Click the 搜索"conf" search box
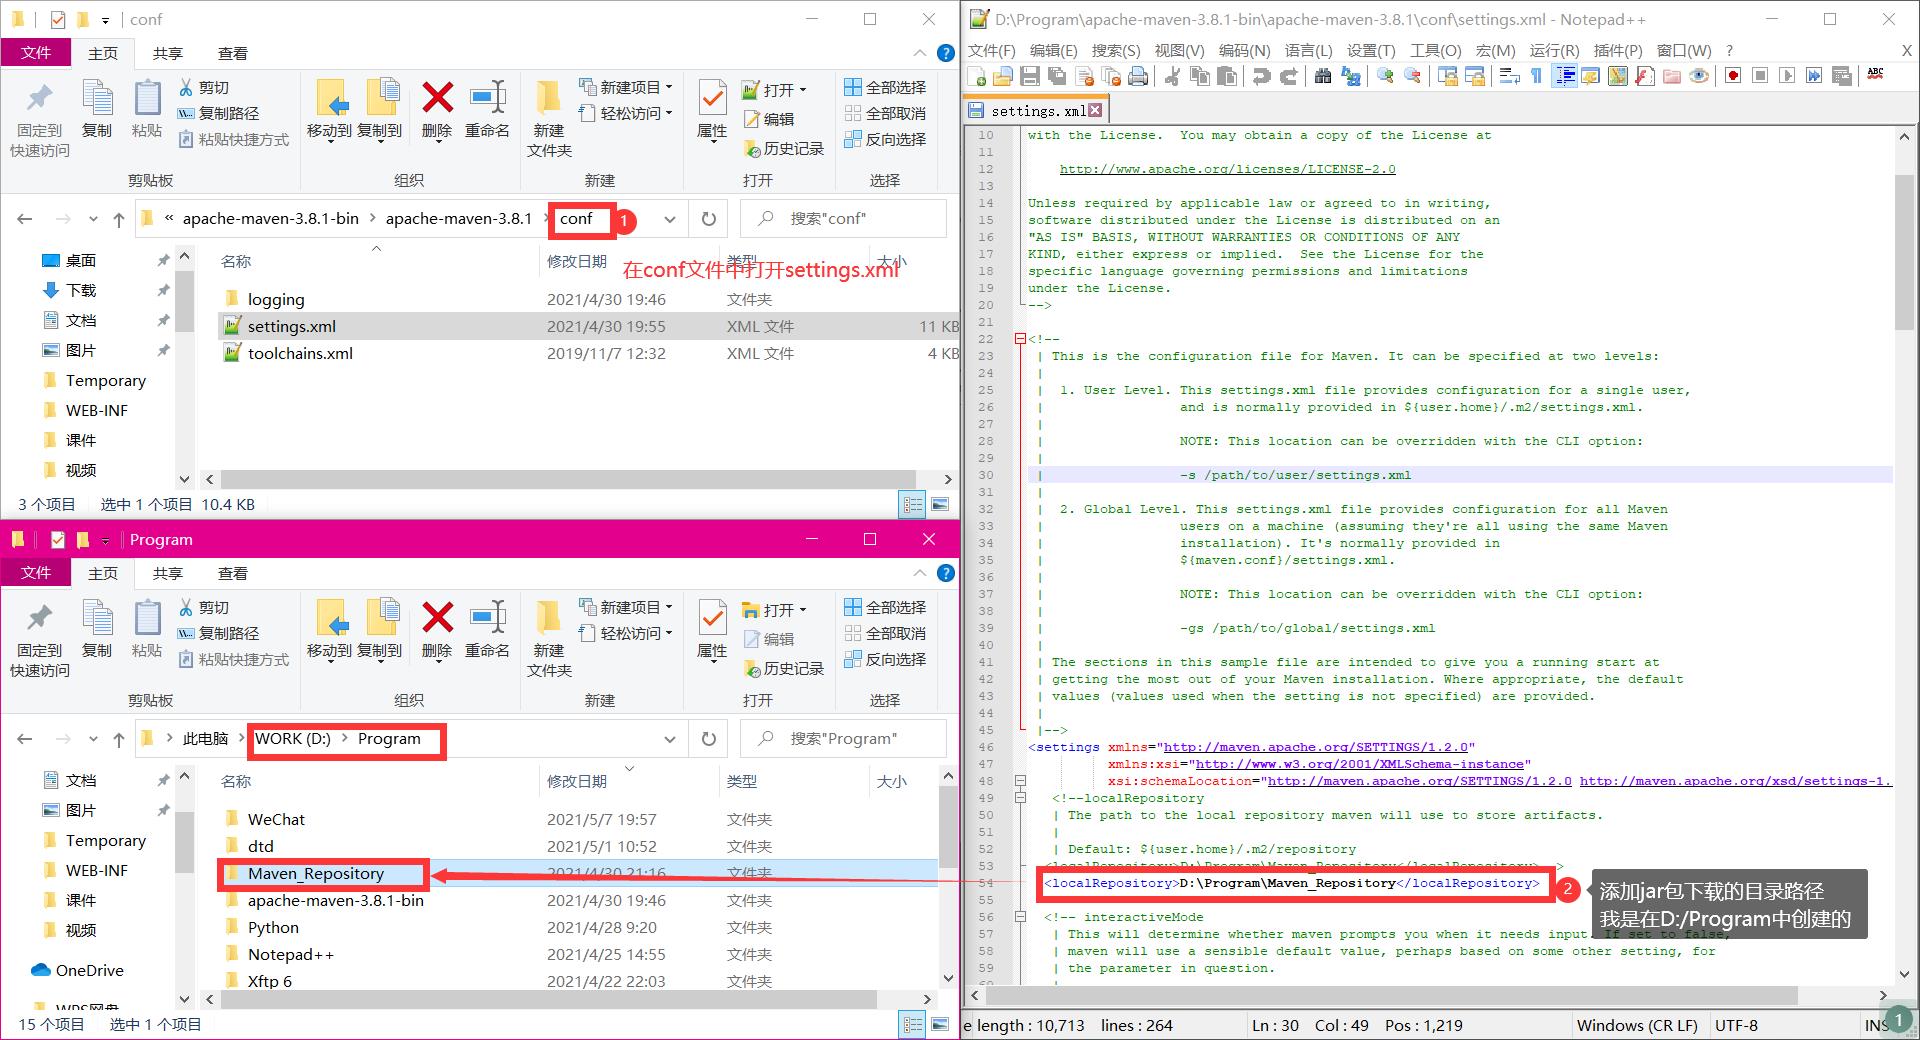The width and height of the screenshot is (1920, 1040). tap(843, 219)
